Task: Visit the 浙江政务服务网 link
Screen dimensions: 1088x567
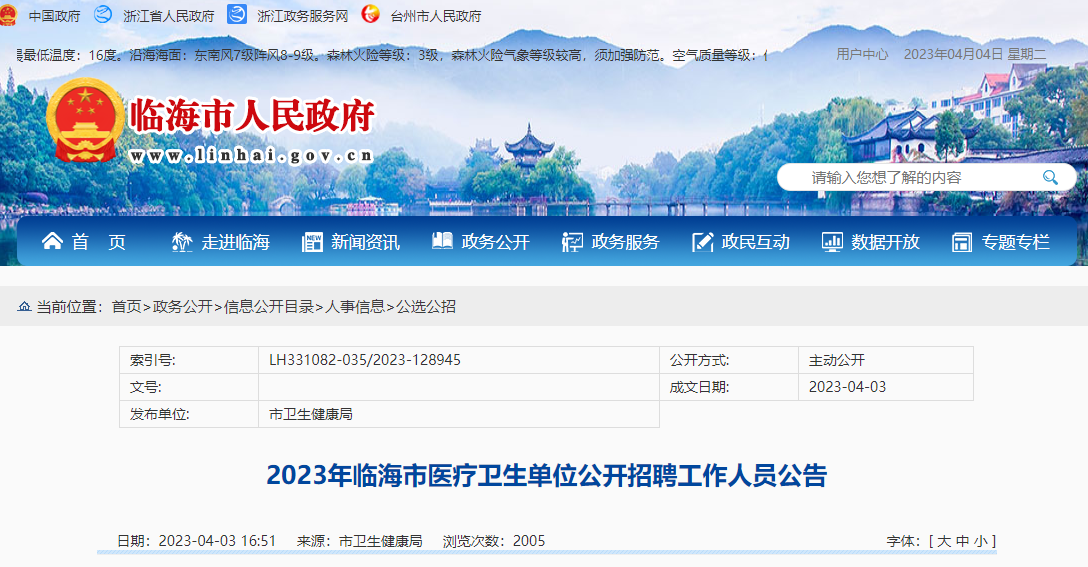Action: 303,16
